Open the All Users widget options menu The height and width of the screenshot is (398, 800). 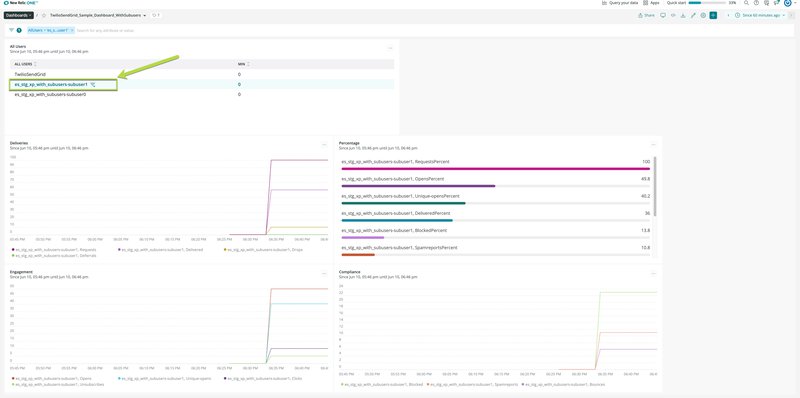click(390, 48)
